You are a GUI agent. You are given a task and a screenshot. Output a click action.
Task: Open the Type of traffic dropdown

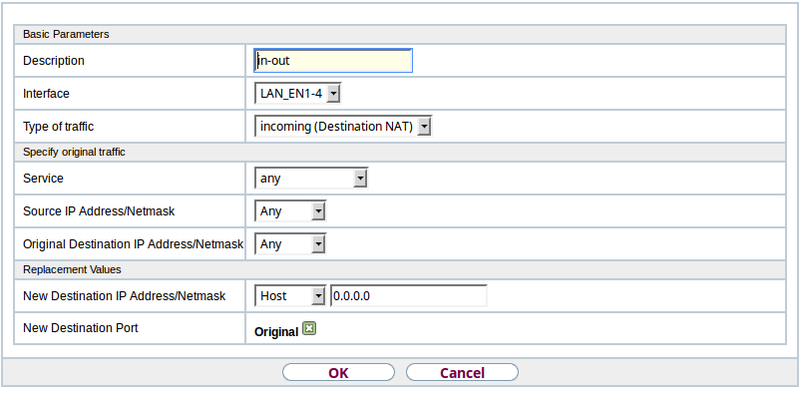pos(343,127)
